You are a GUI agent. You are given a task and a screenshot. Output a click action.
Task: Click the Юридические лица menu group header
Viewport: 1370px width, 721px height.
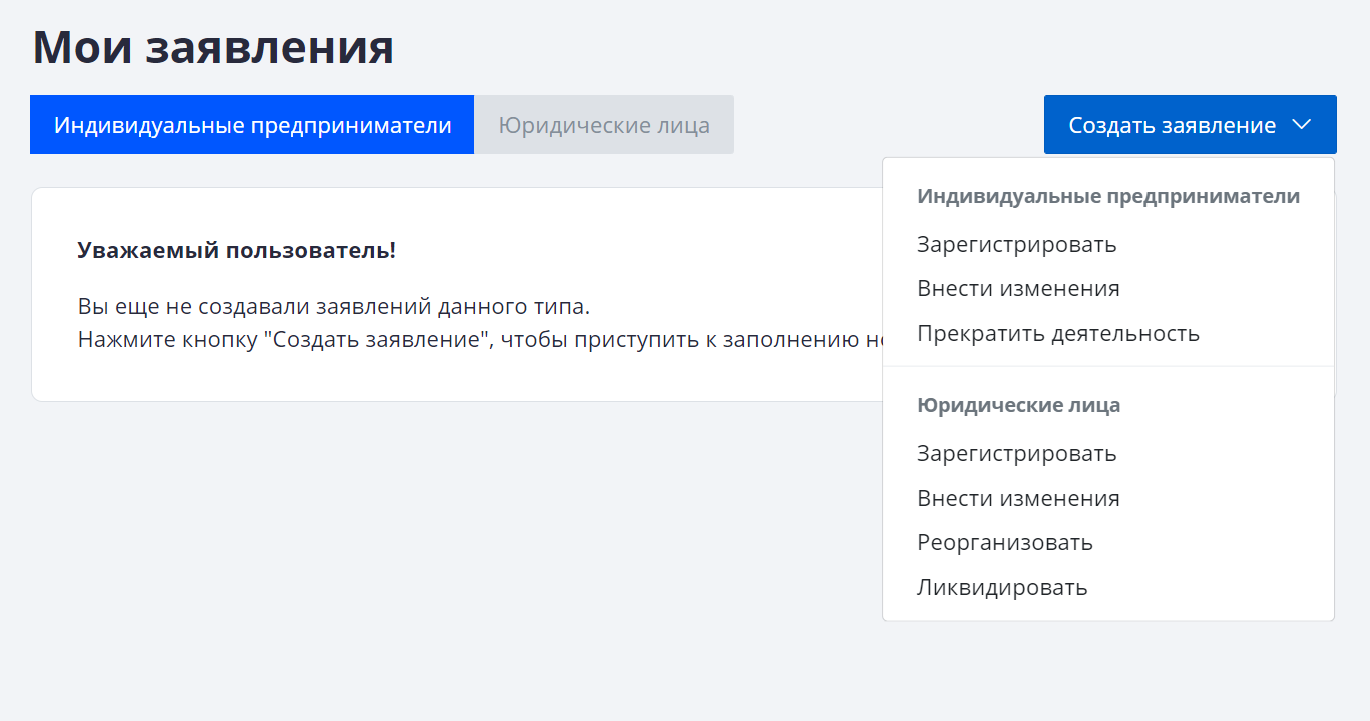[1019, 405]
